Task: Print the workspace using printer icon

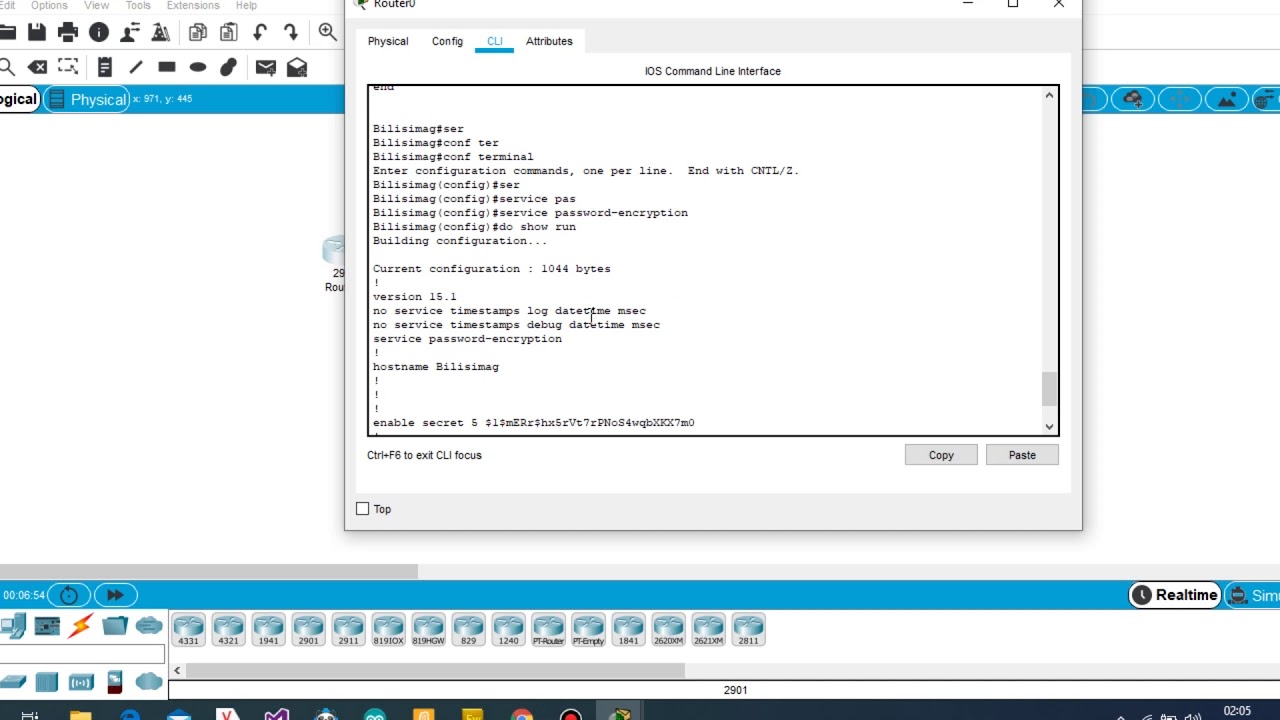Action: 68,33
